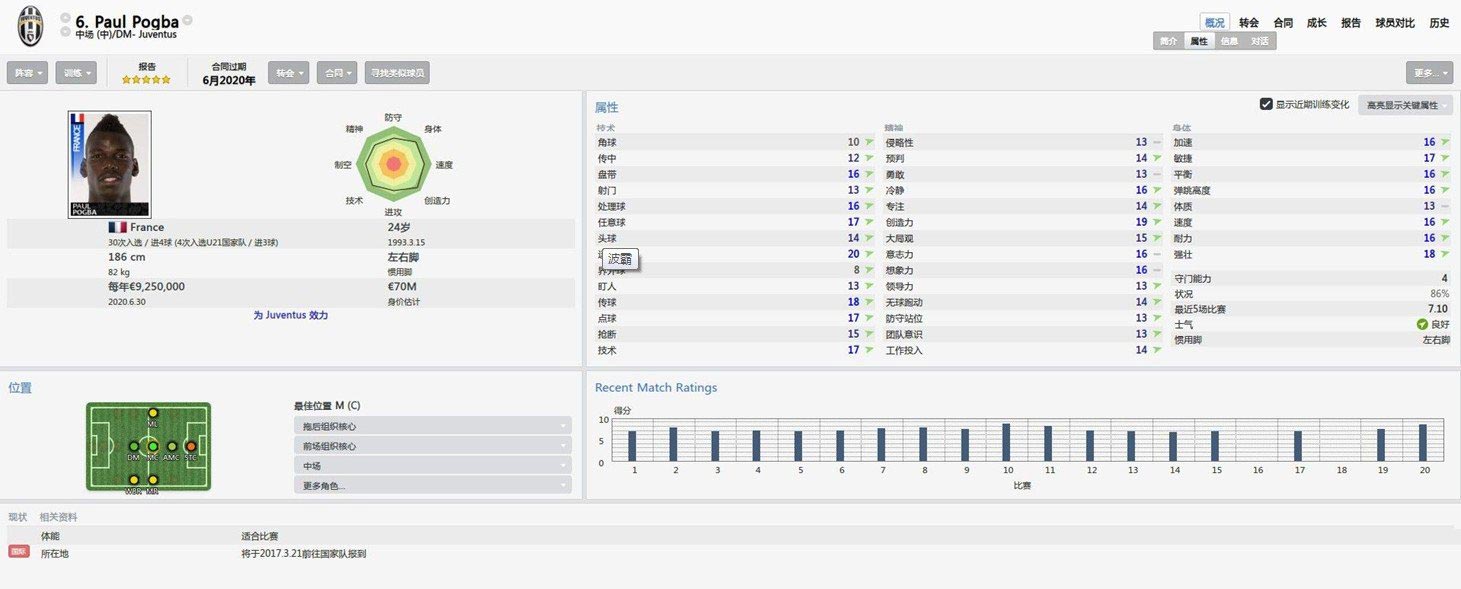Click the 守门能力 attribute row
Screen dimensions: 1461x589
click(1312, 278)
